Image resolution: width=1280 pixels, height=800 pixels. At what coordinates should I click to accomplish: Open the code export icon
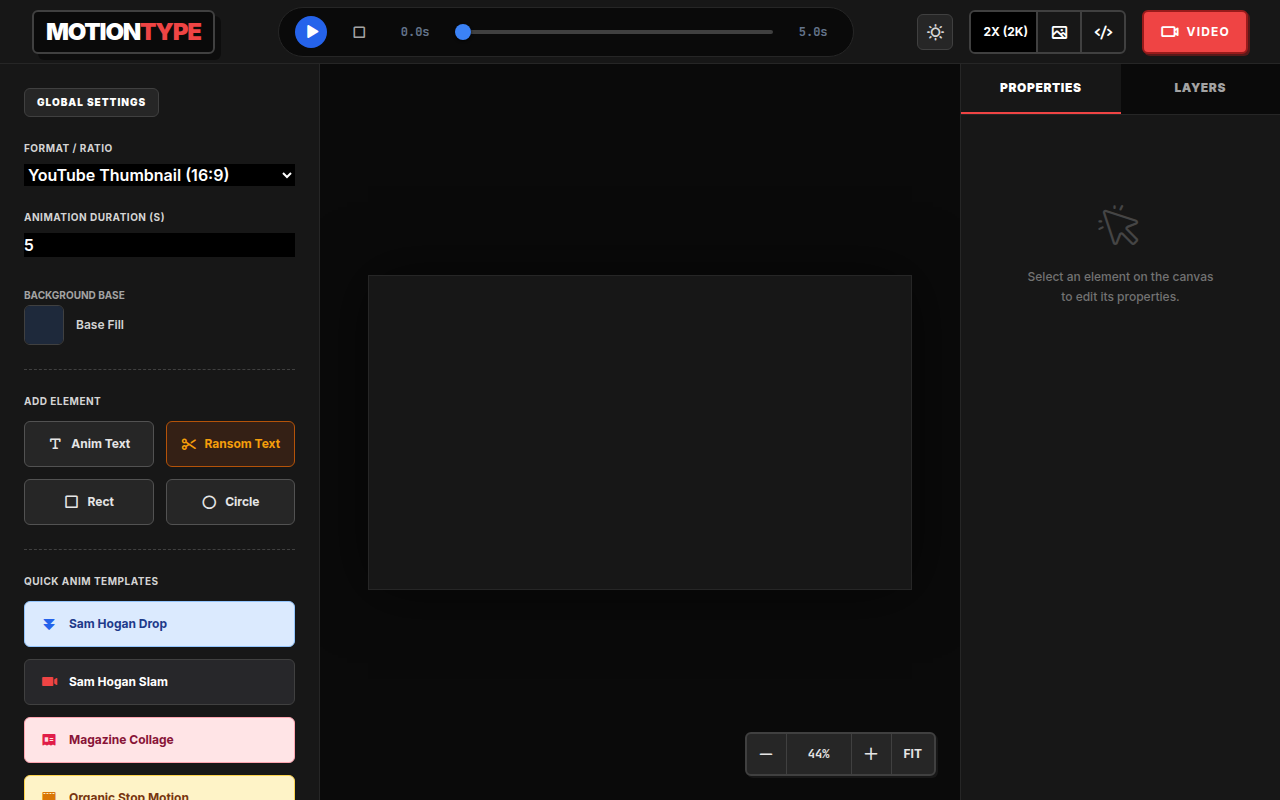click(x=1103, y=32)
